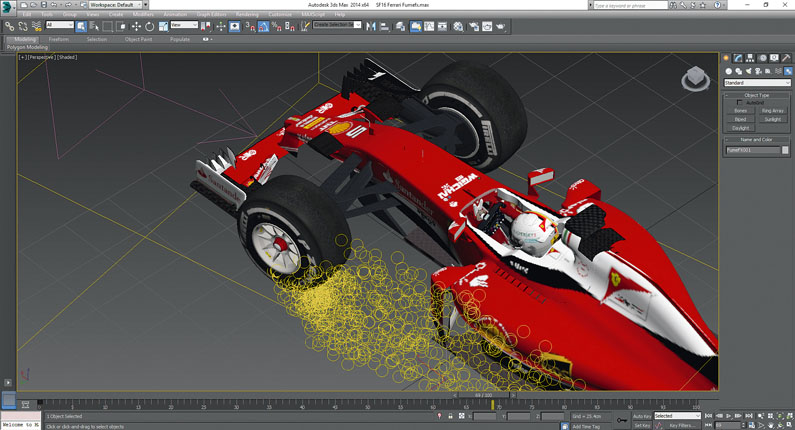Image resolution: width=795 pixels, height=430 pixels.
Task: Open the Edit Named Selection Sets tool
Action: (305, 26)
